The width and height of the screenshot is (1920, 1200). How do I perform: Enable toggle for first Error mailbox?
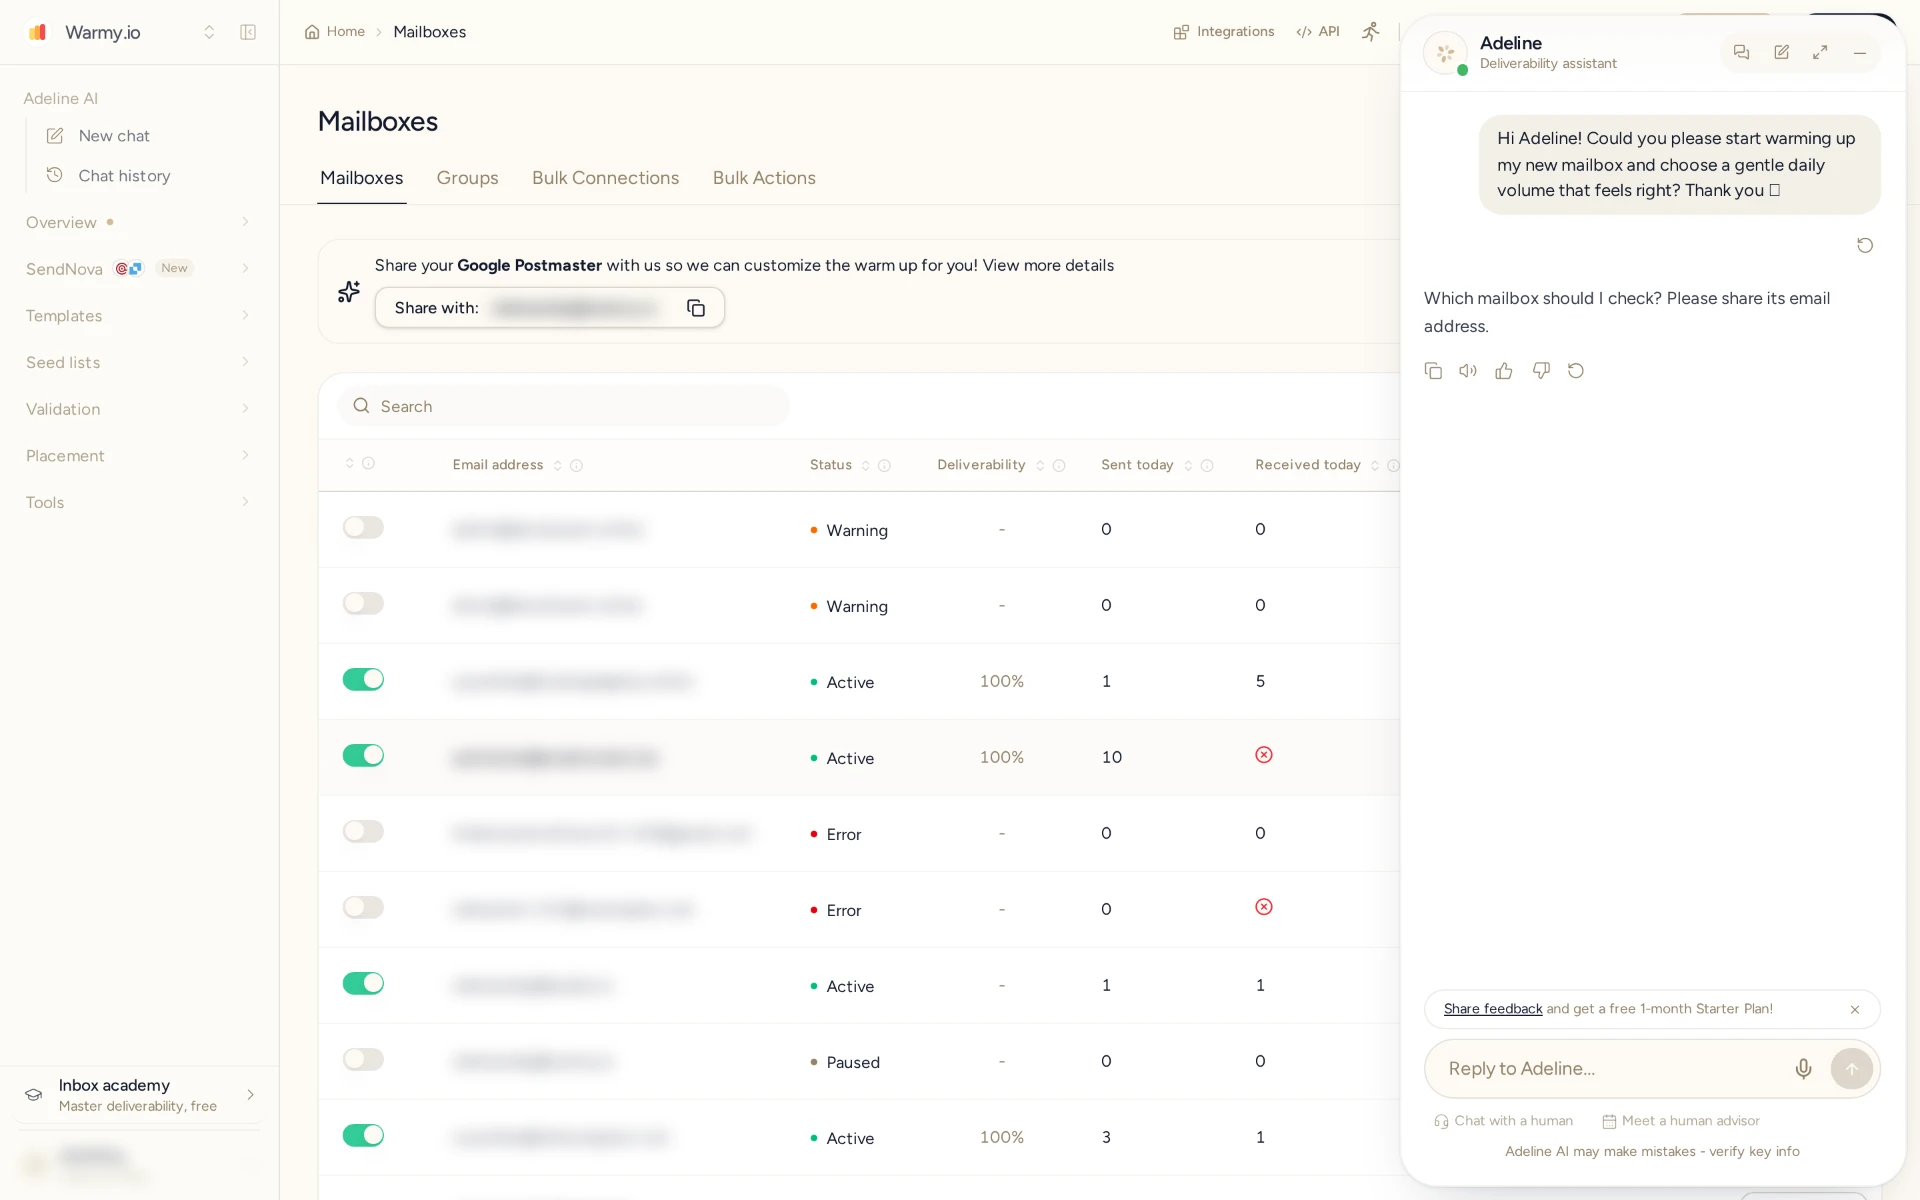(x=363, y=831)
